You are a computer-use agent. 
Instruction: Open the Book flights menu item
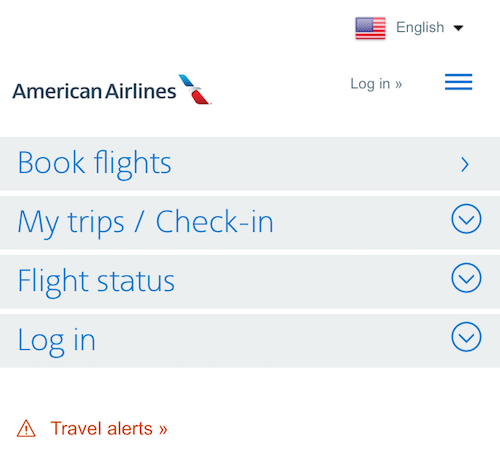[250, 163]
